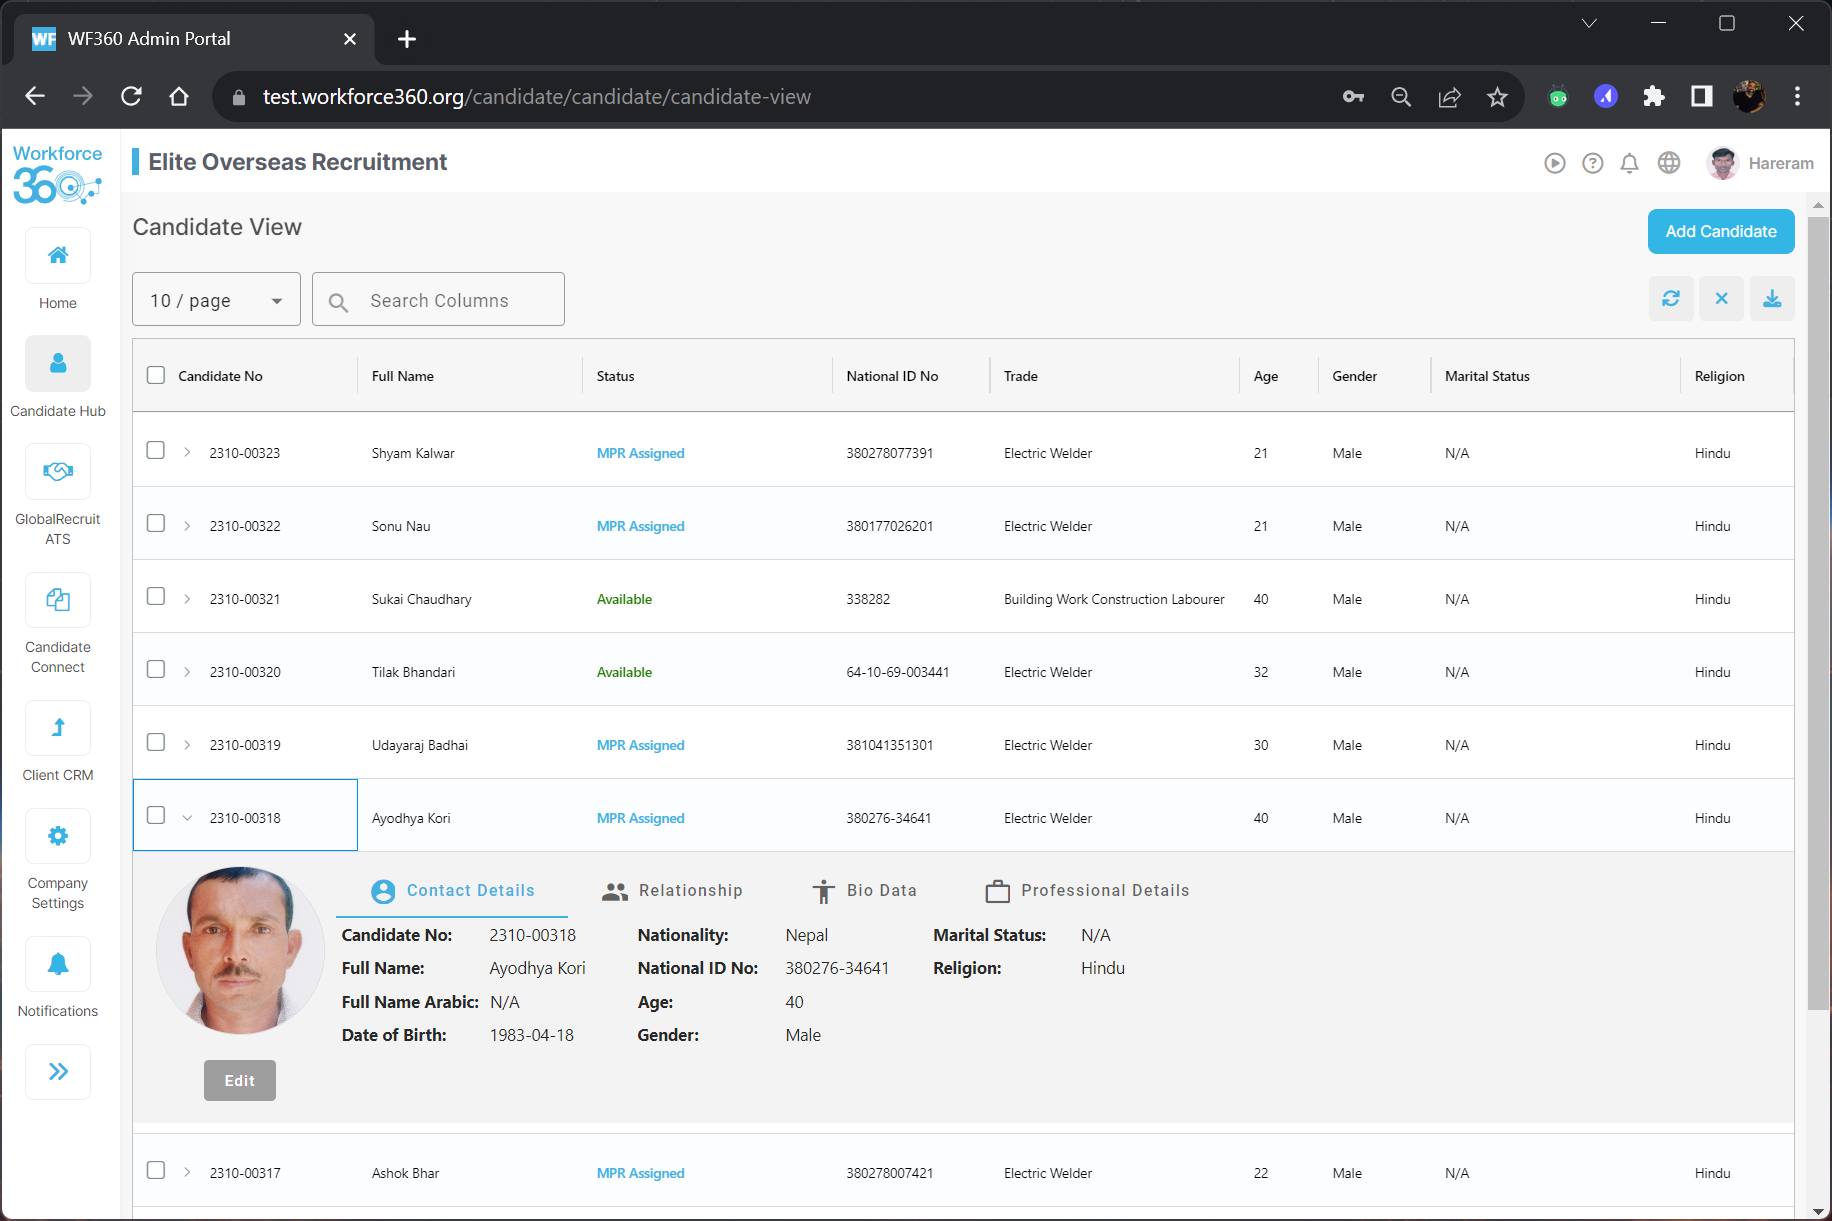The width and height of the screenshot is (1832, 1221).
Task: Switch to the Bio Data tab
Action: coord(864,891)
